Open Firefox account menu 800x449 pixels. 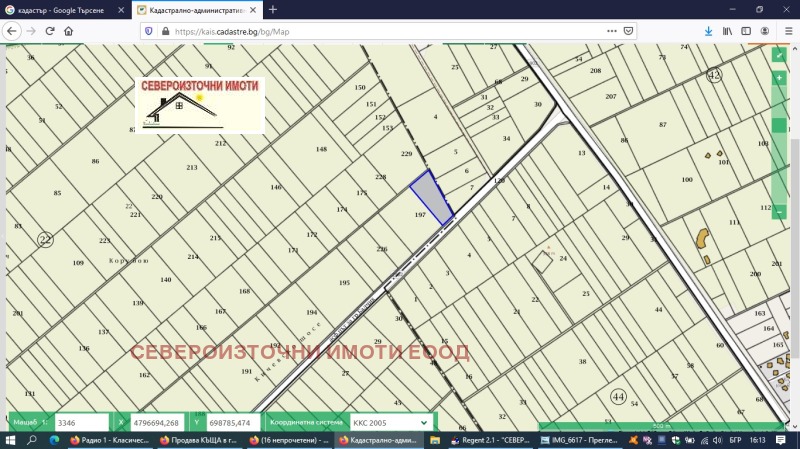pyautogui.click(x=765, y=31)
